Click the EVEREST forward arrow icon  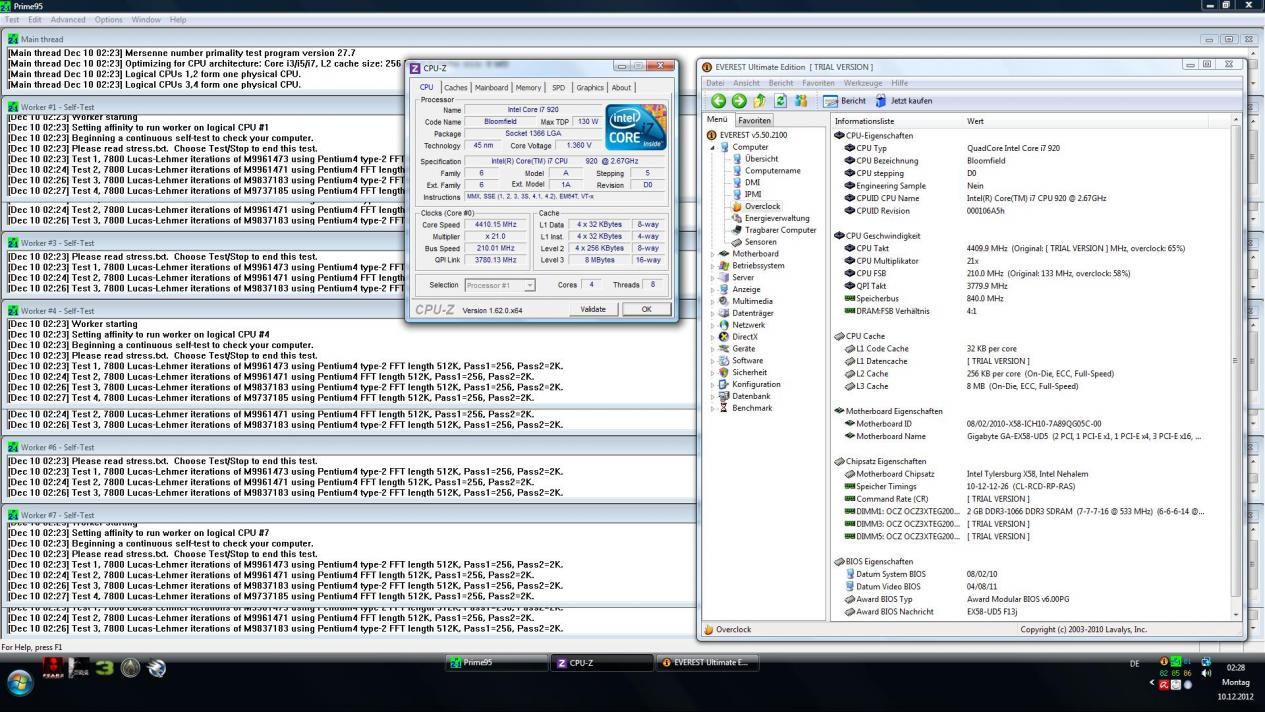point(738,101)
